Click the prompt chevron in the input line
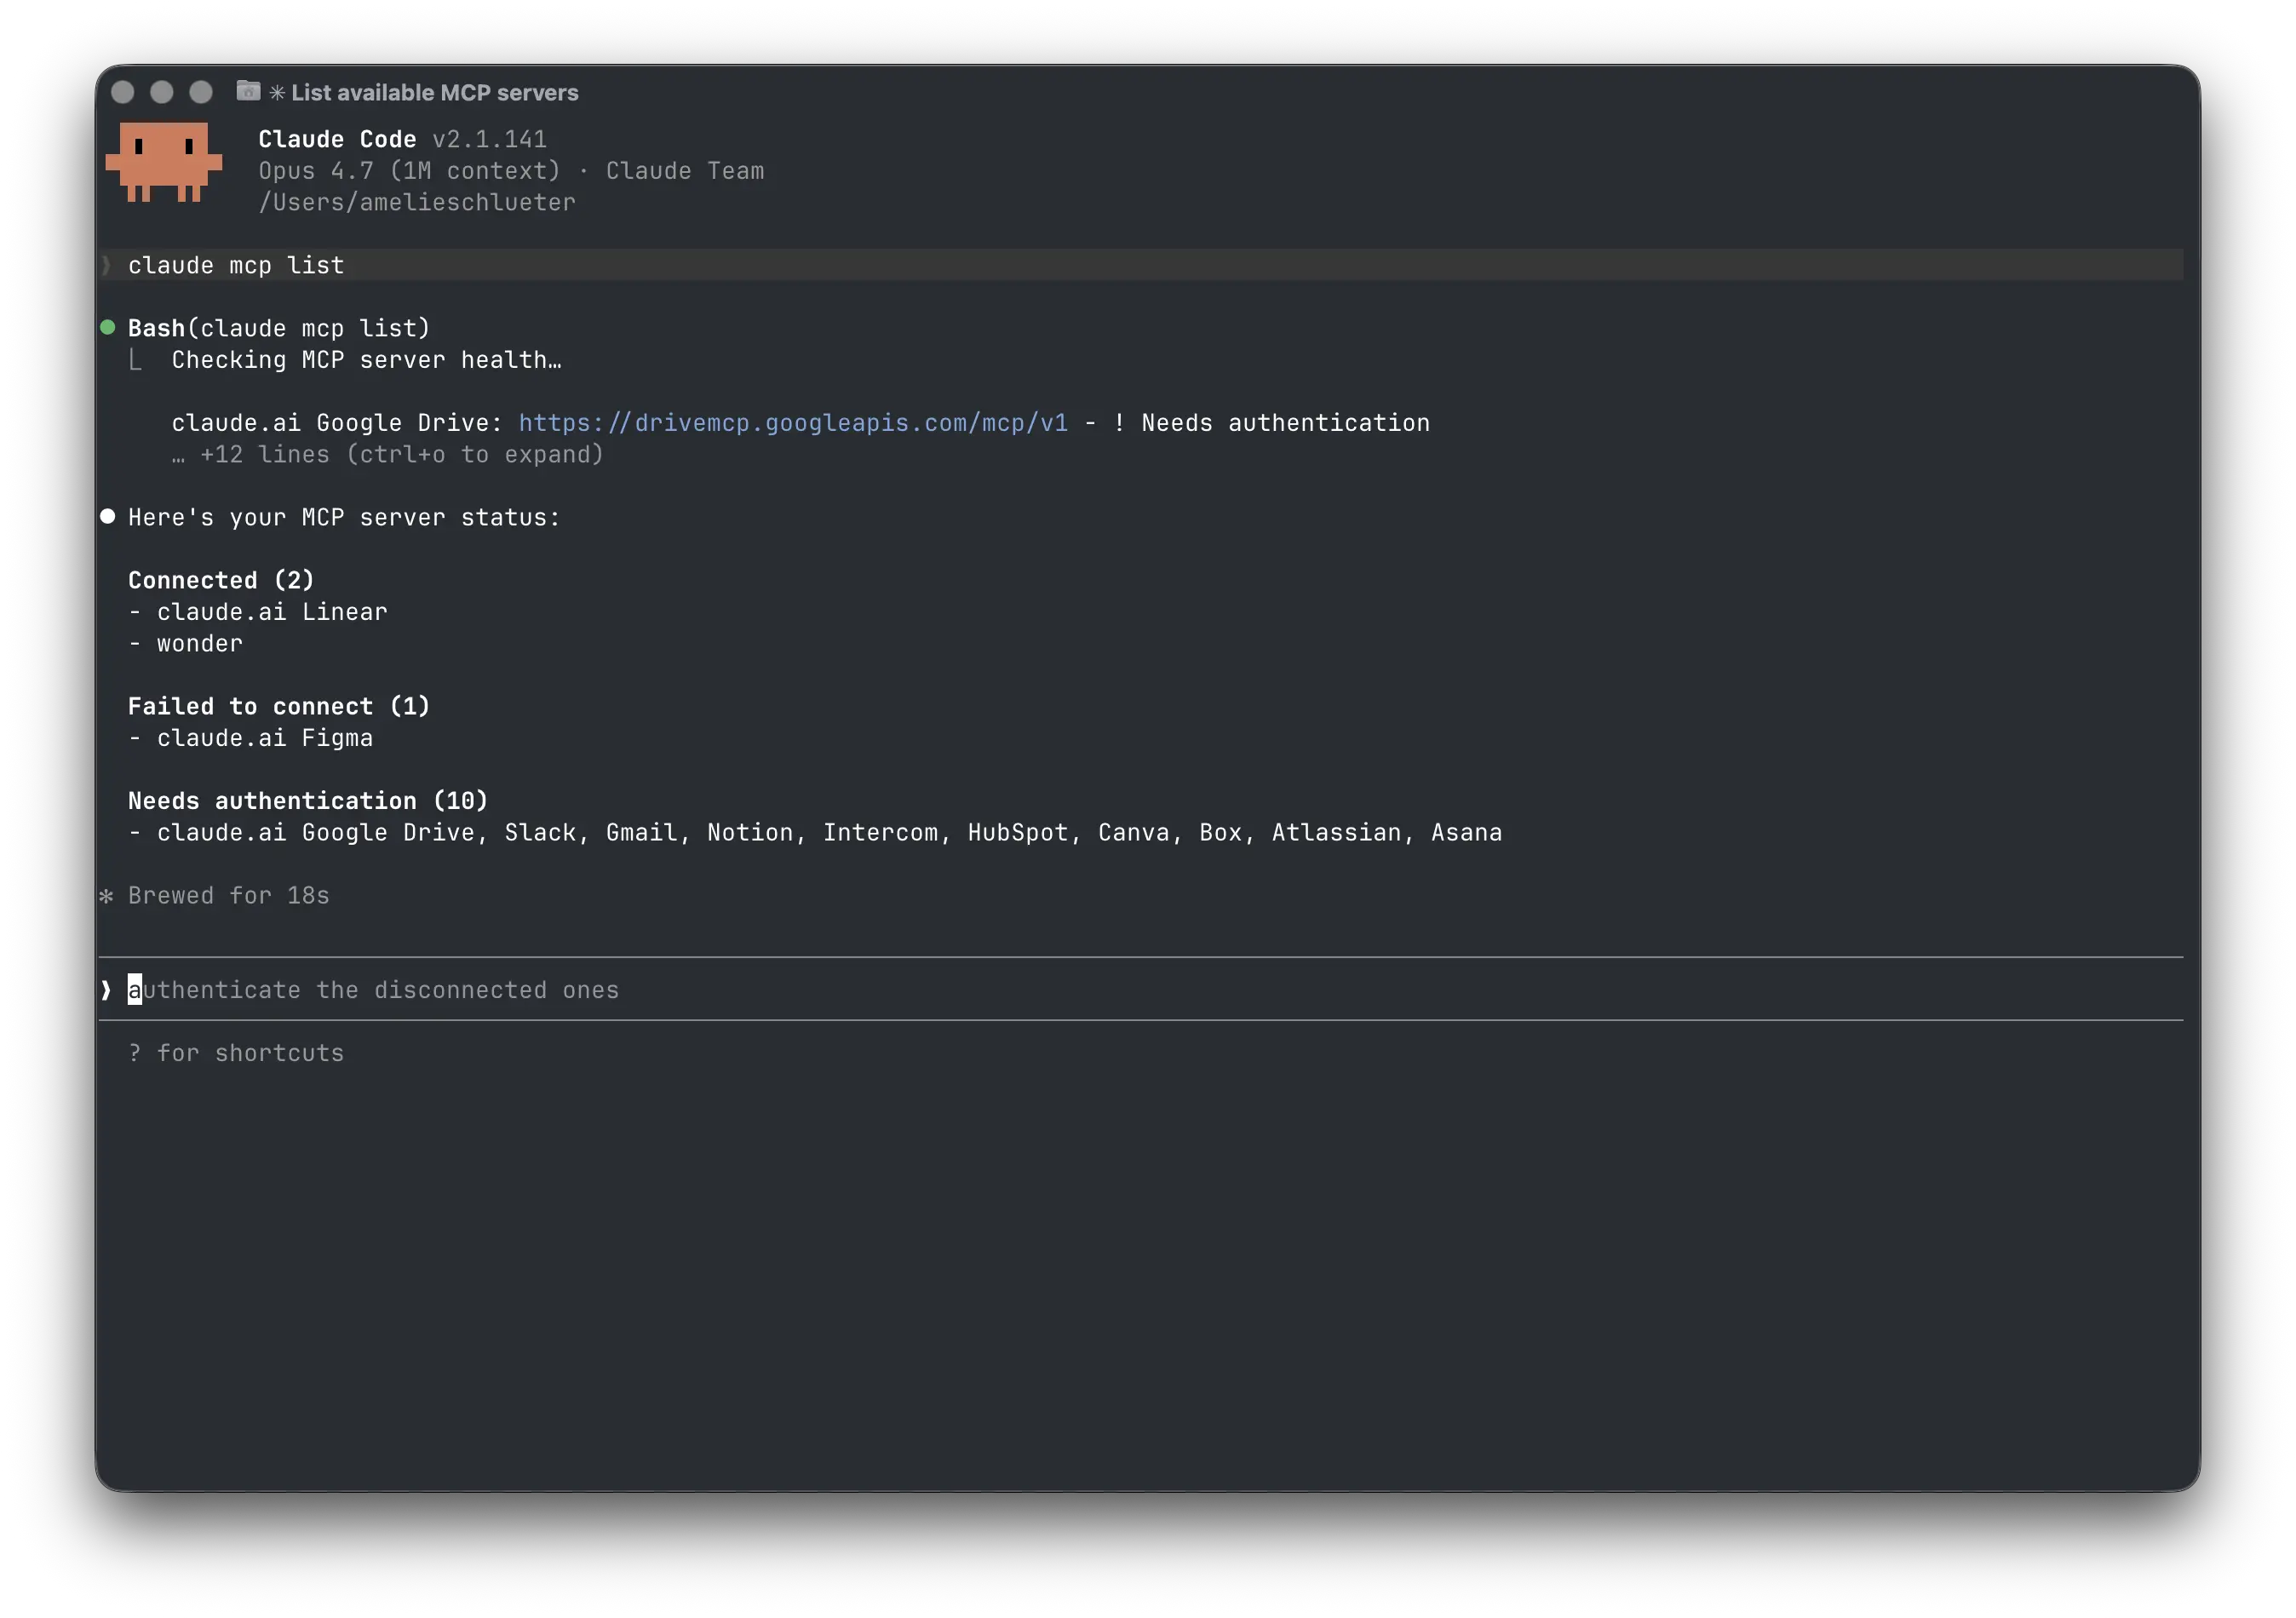The height and width of the screenshot is (1618, 2296). point(106,990)
